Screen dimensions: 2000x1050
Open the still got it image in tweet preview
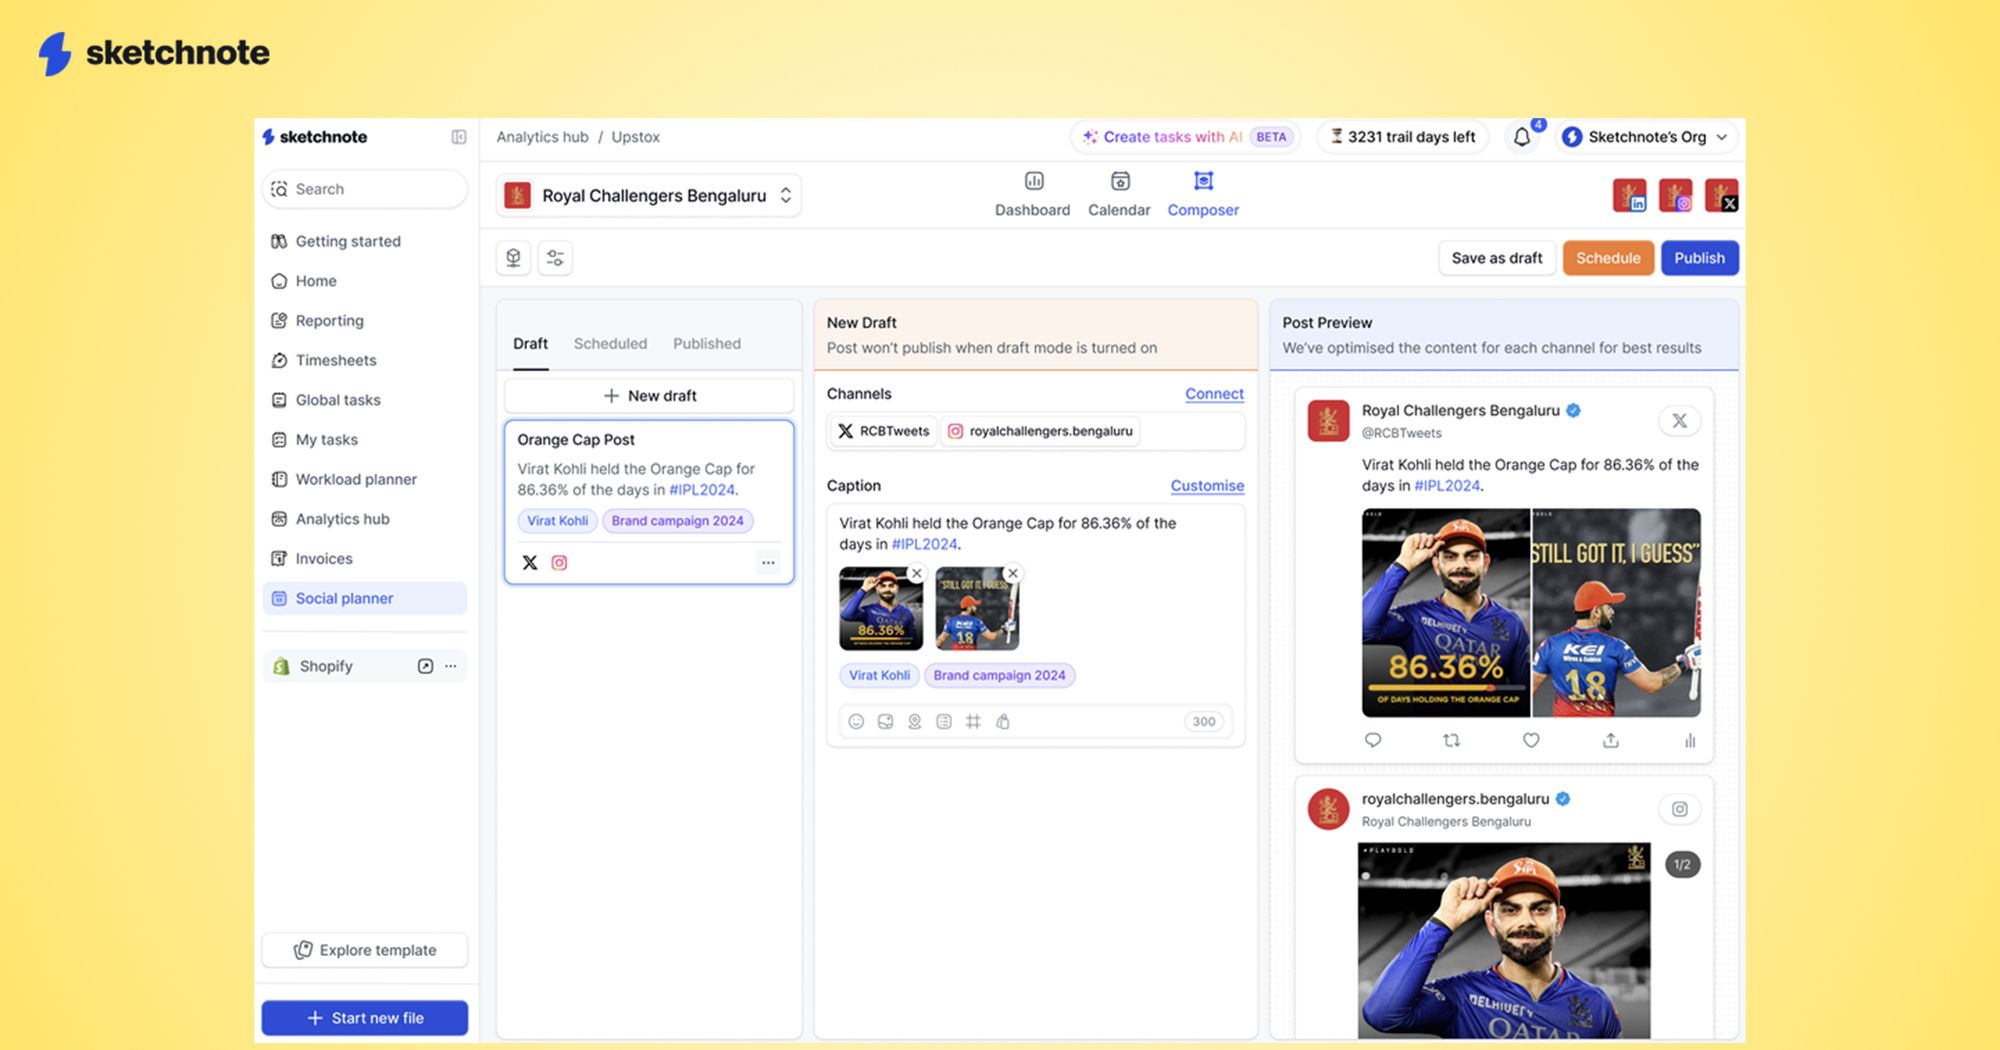[x=1616, y=613]
